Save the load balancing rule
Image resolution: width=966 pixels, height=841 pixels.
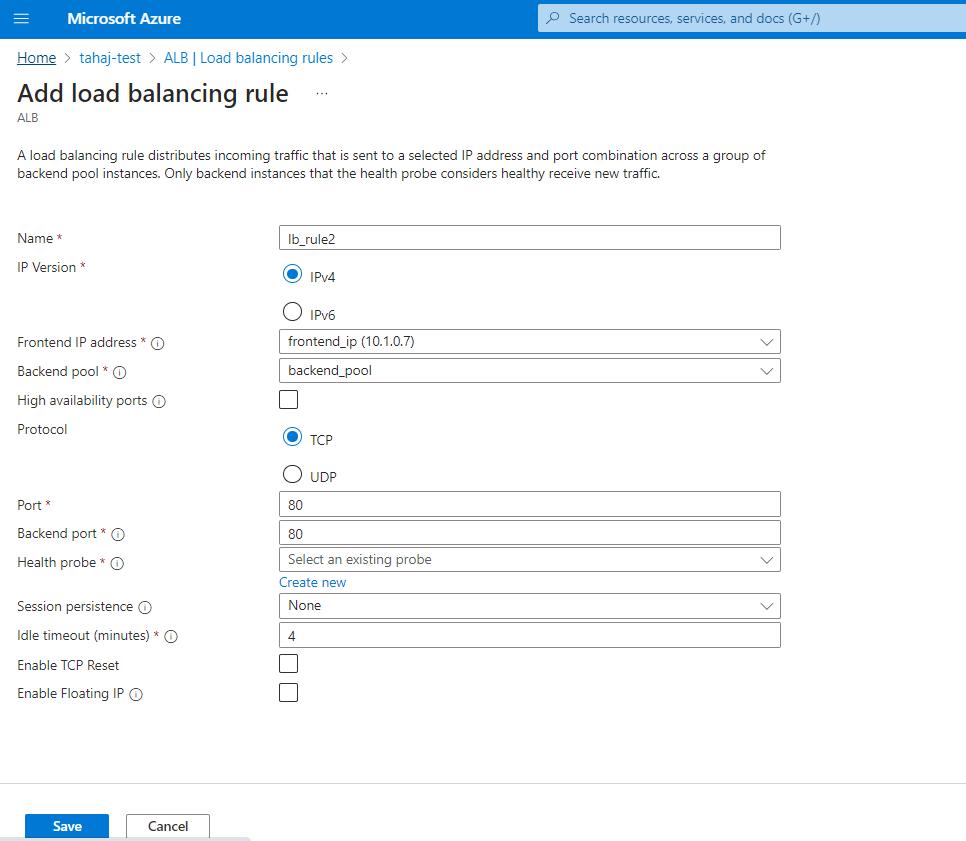coord(67,826)
